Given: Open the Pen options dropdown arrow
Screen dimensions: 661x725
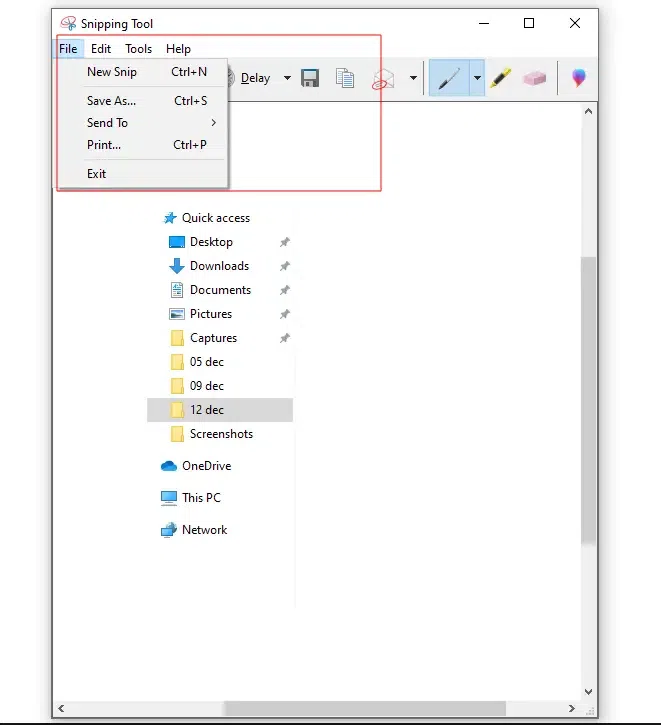Looking at the screenshot, I should coord(477,78).
